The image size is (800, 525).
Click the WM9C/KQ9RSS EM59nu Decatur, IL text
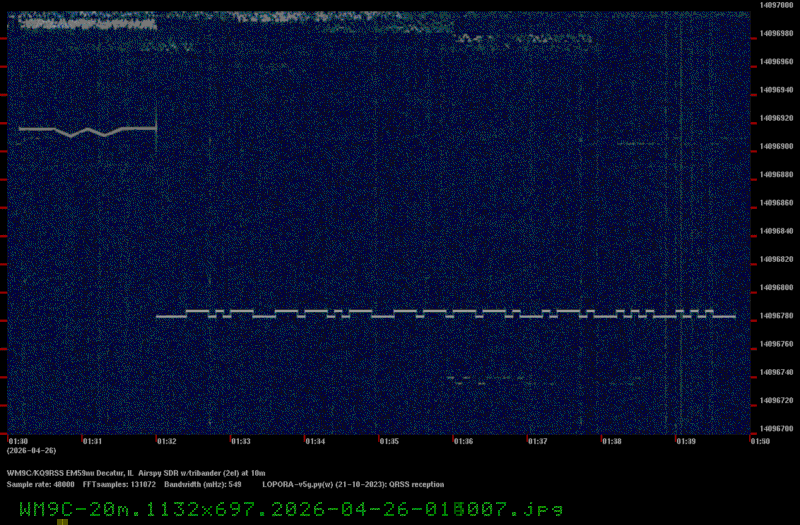[x=70, y=473]
